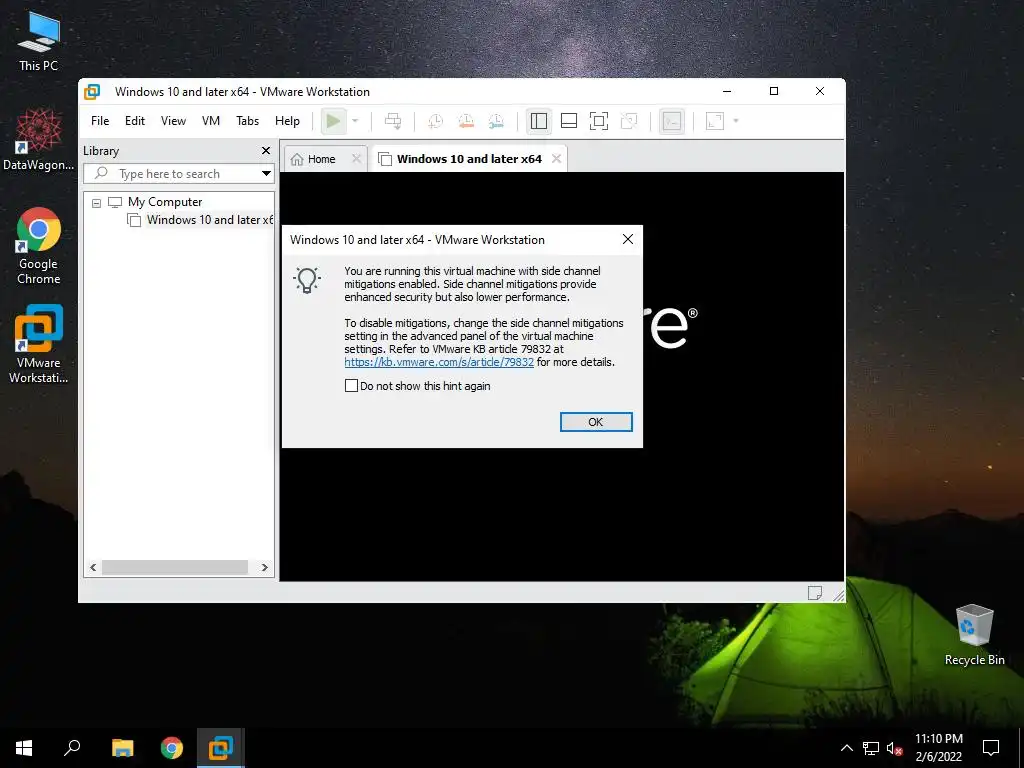
Task: Open the Tabs menu
Action: [x=248, y=121]
